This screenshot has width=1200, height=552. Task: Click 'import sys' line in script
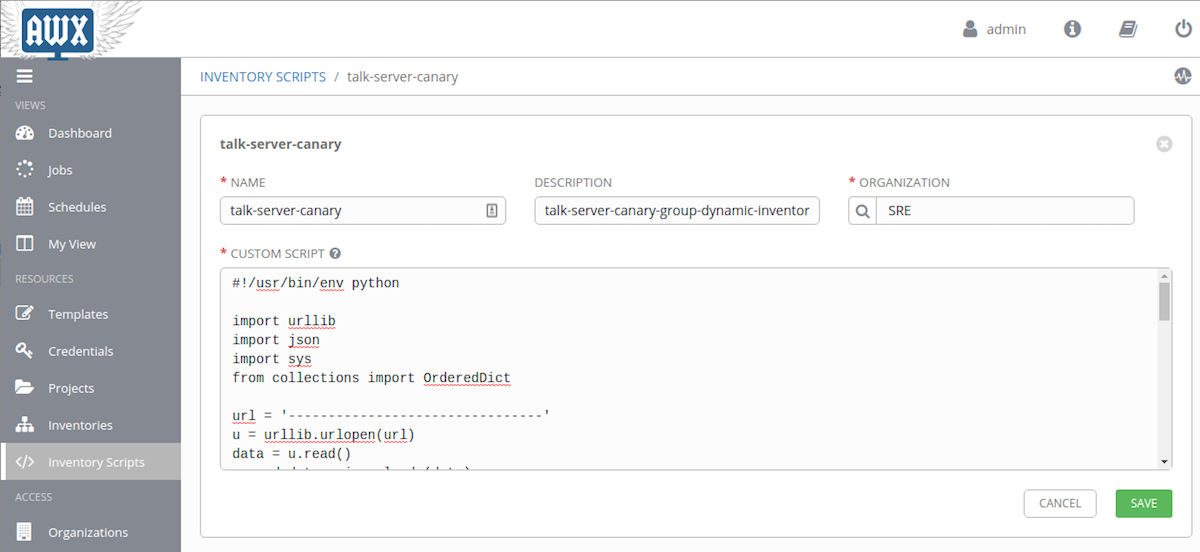[272, 359]
